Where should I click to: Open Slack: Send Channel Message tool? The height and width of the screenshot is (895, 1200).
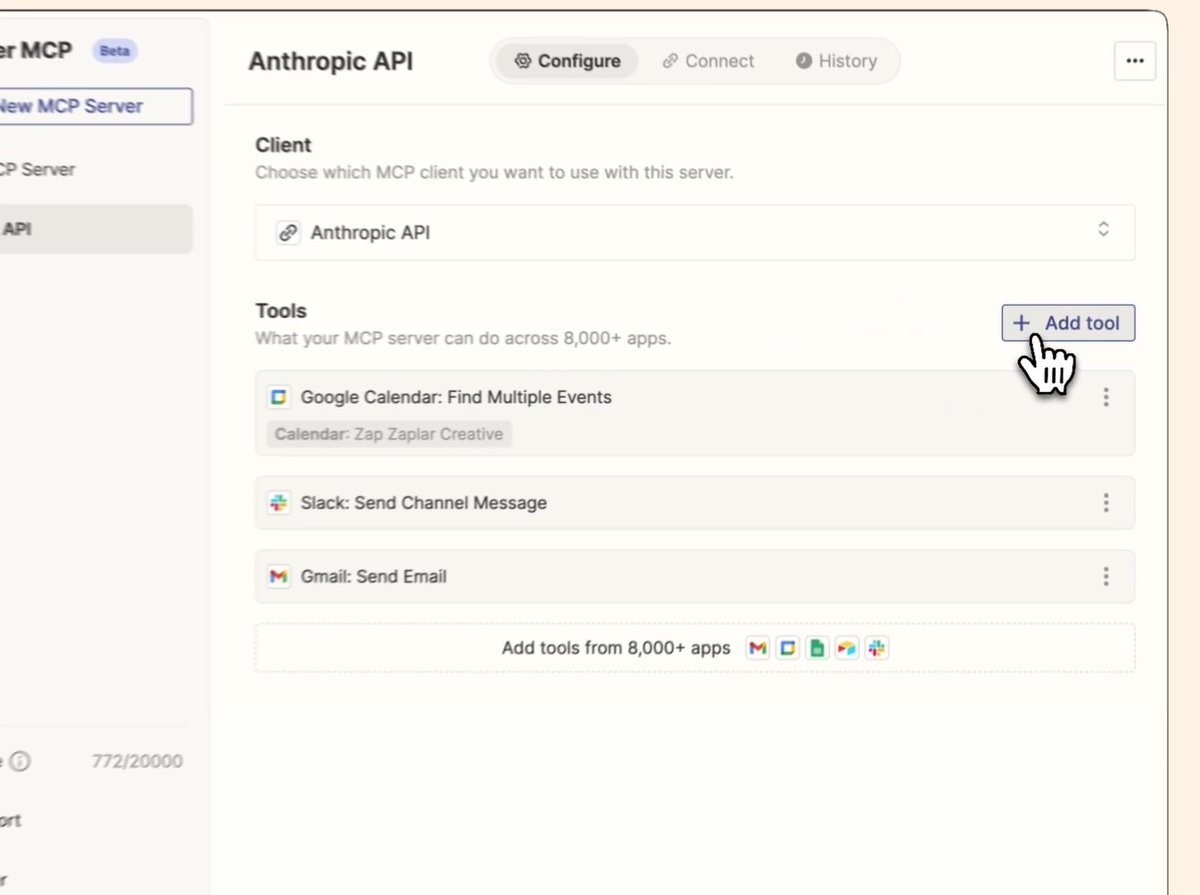[695, 503]
